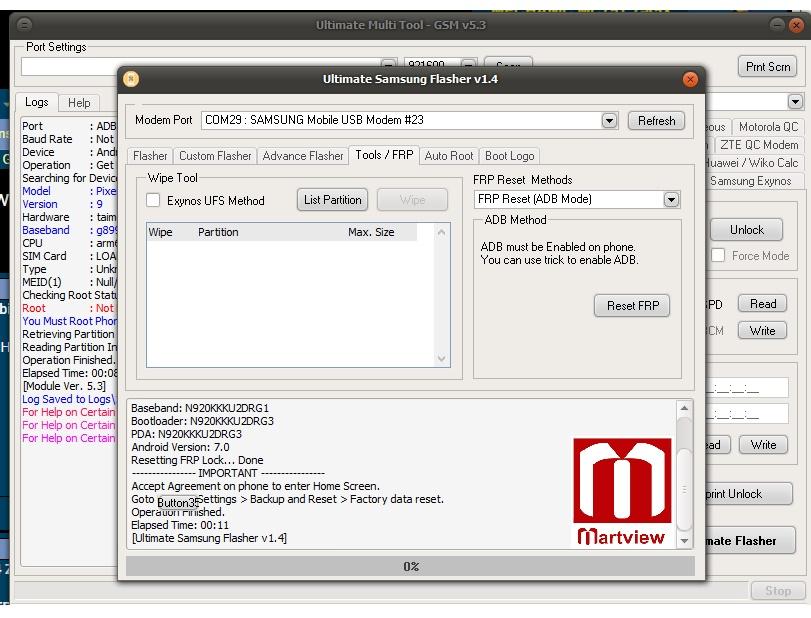Screen dimensions: 811x618
Task: Click the Prnt Scrn button
Action: point(768,67)
